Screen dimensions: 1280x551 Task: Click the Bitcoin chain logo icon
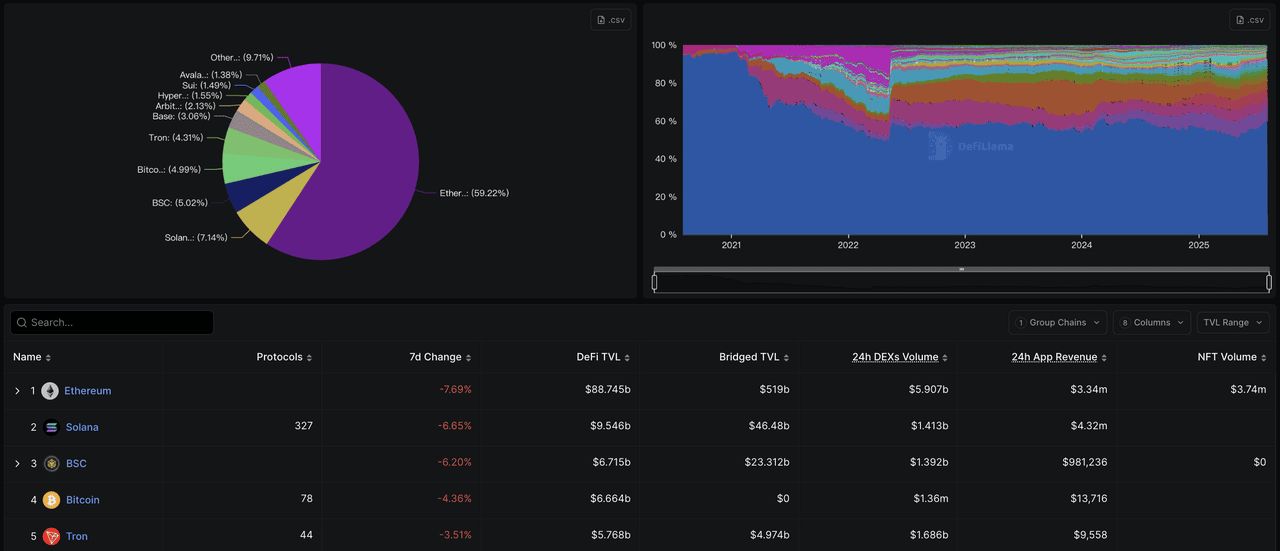click(51, 500)
